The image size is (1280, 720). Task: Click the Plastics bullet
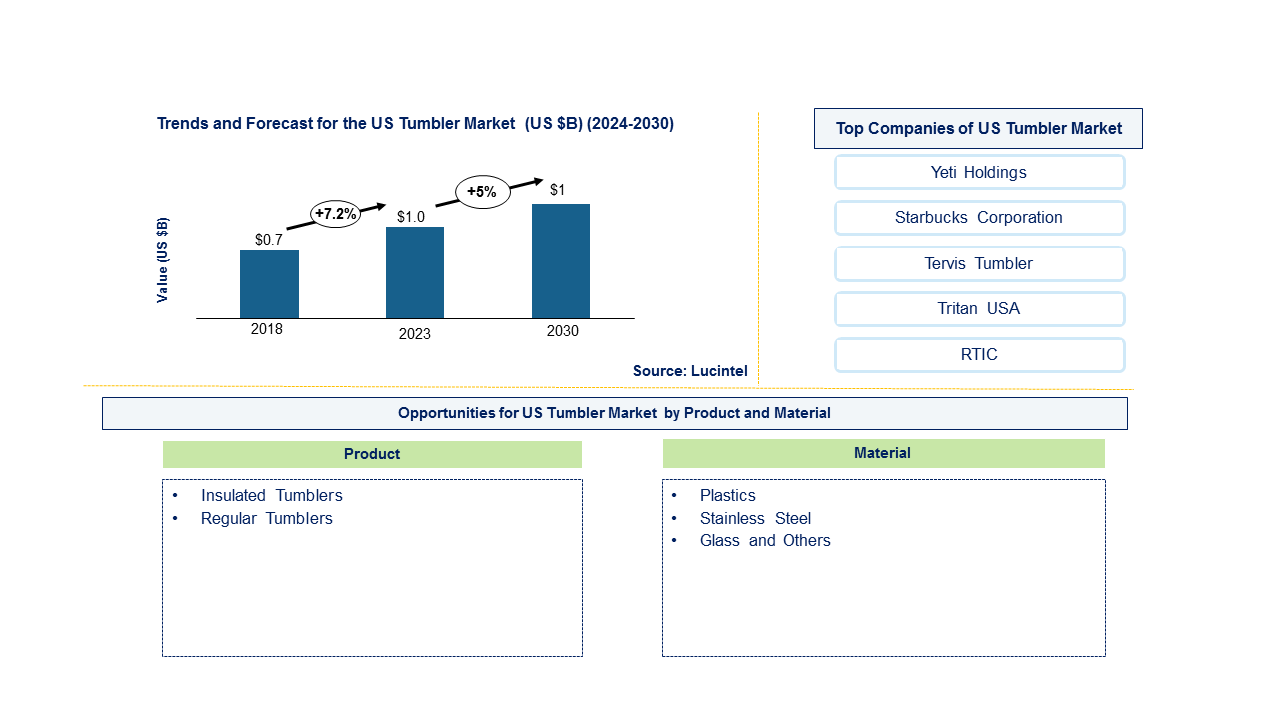727,496
